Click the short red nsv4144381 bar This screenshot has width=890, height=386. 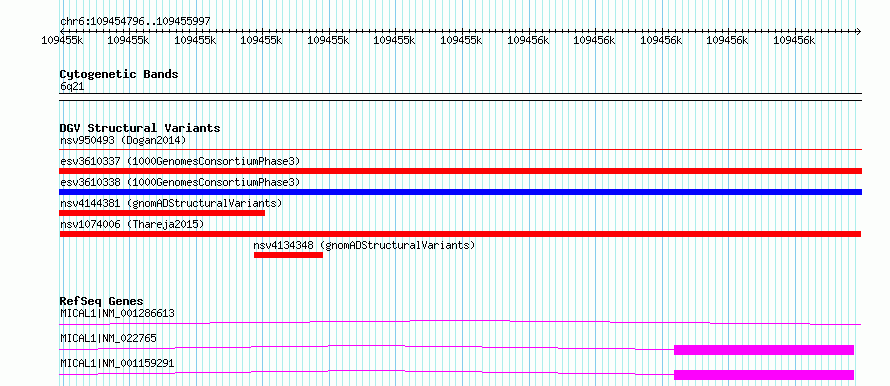click(x=162, y=213)
